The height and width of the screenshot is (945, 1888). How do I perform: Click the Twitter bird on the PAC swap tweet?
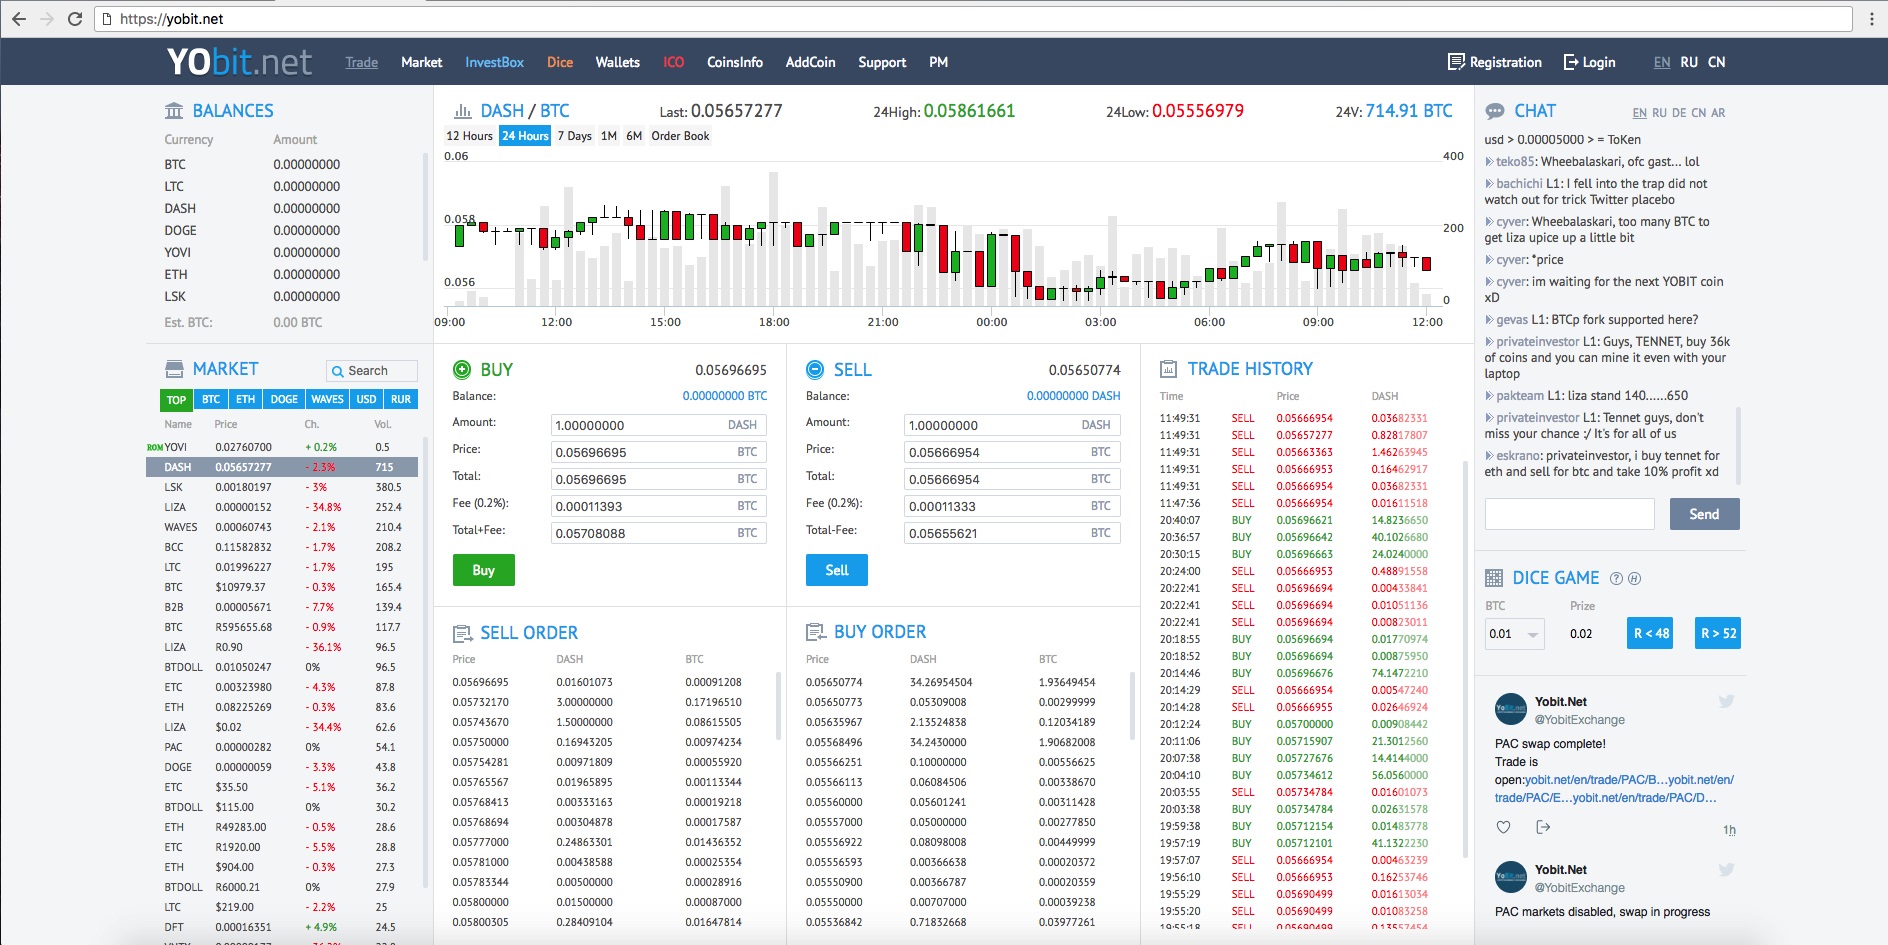[1726, 701]
